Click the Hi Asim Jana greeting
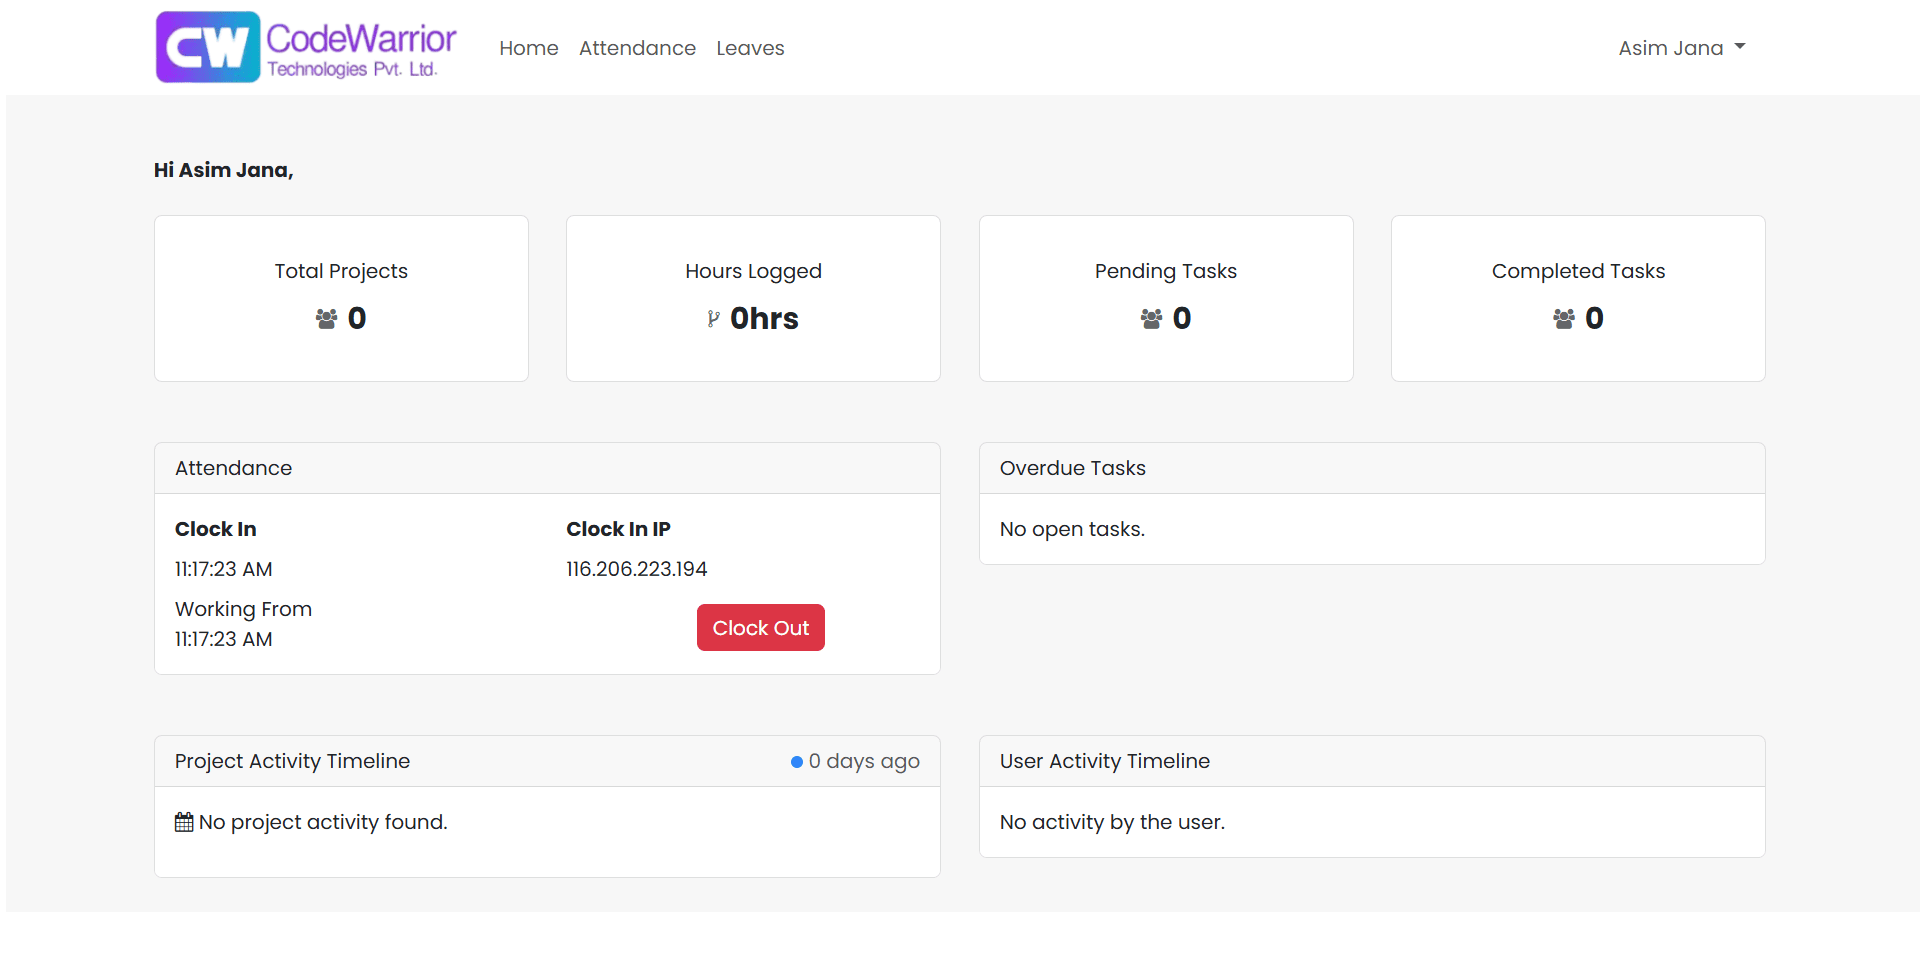1920x956 pixels. pyautogui.click(x=223, y=170)
